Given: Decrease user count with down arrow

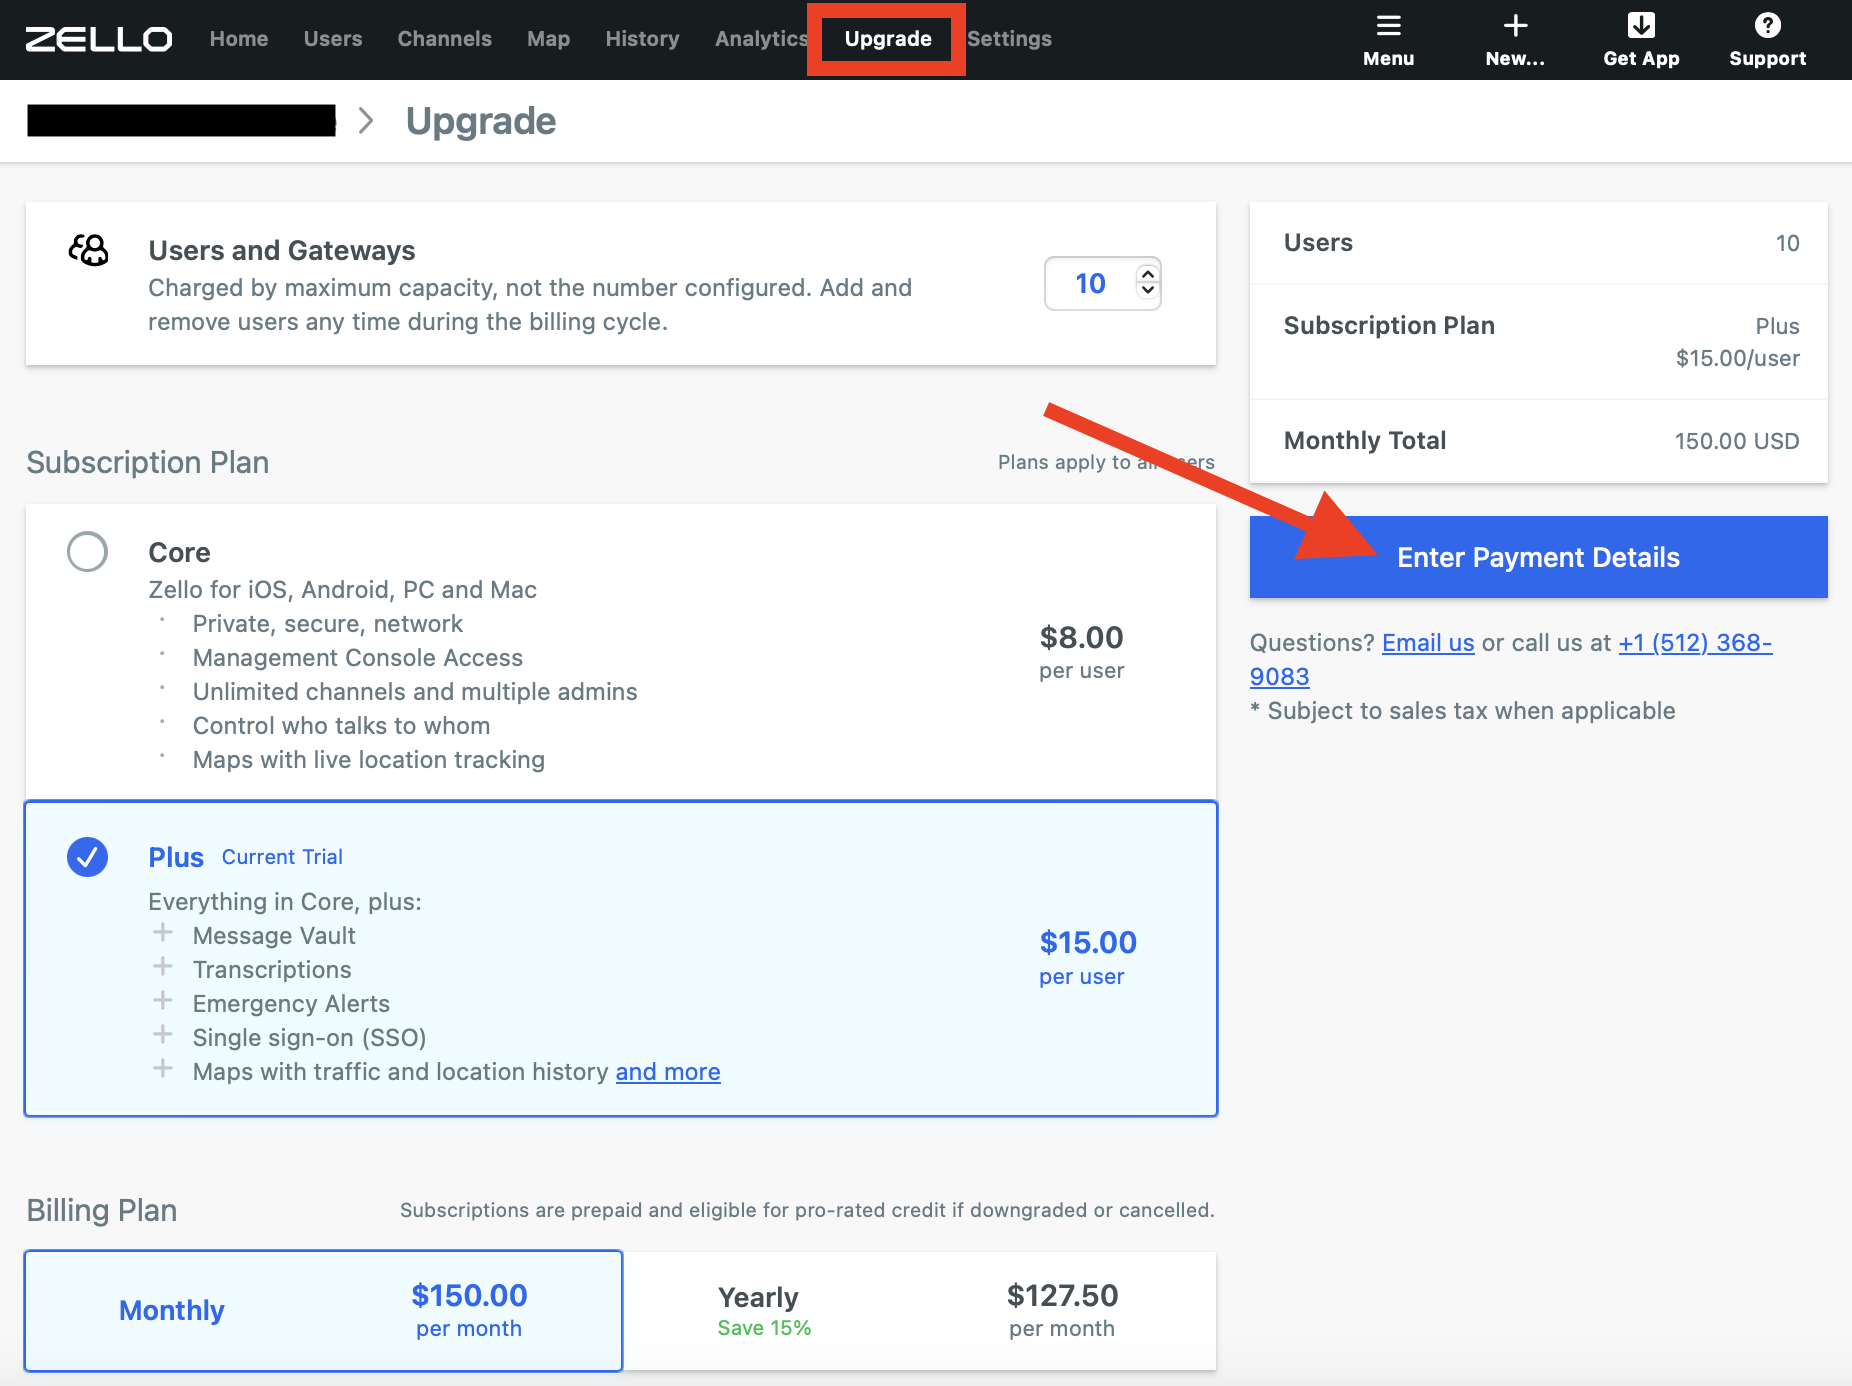Looking at the screenshot, I should tap(1148, 291).
